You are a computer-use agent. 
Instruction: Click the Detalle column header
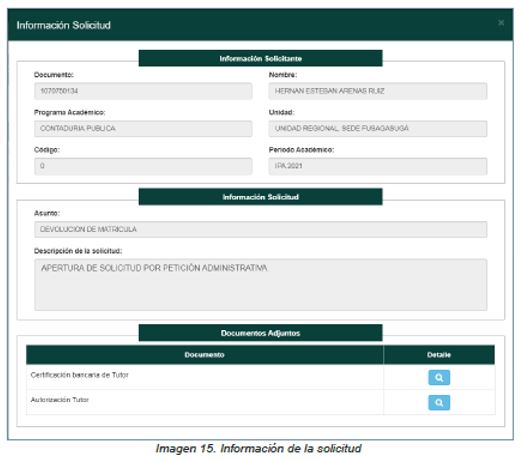tap(439, 355)
